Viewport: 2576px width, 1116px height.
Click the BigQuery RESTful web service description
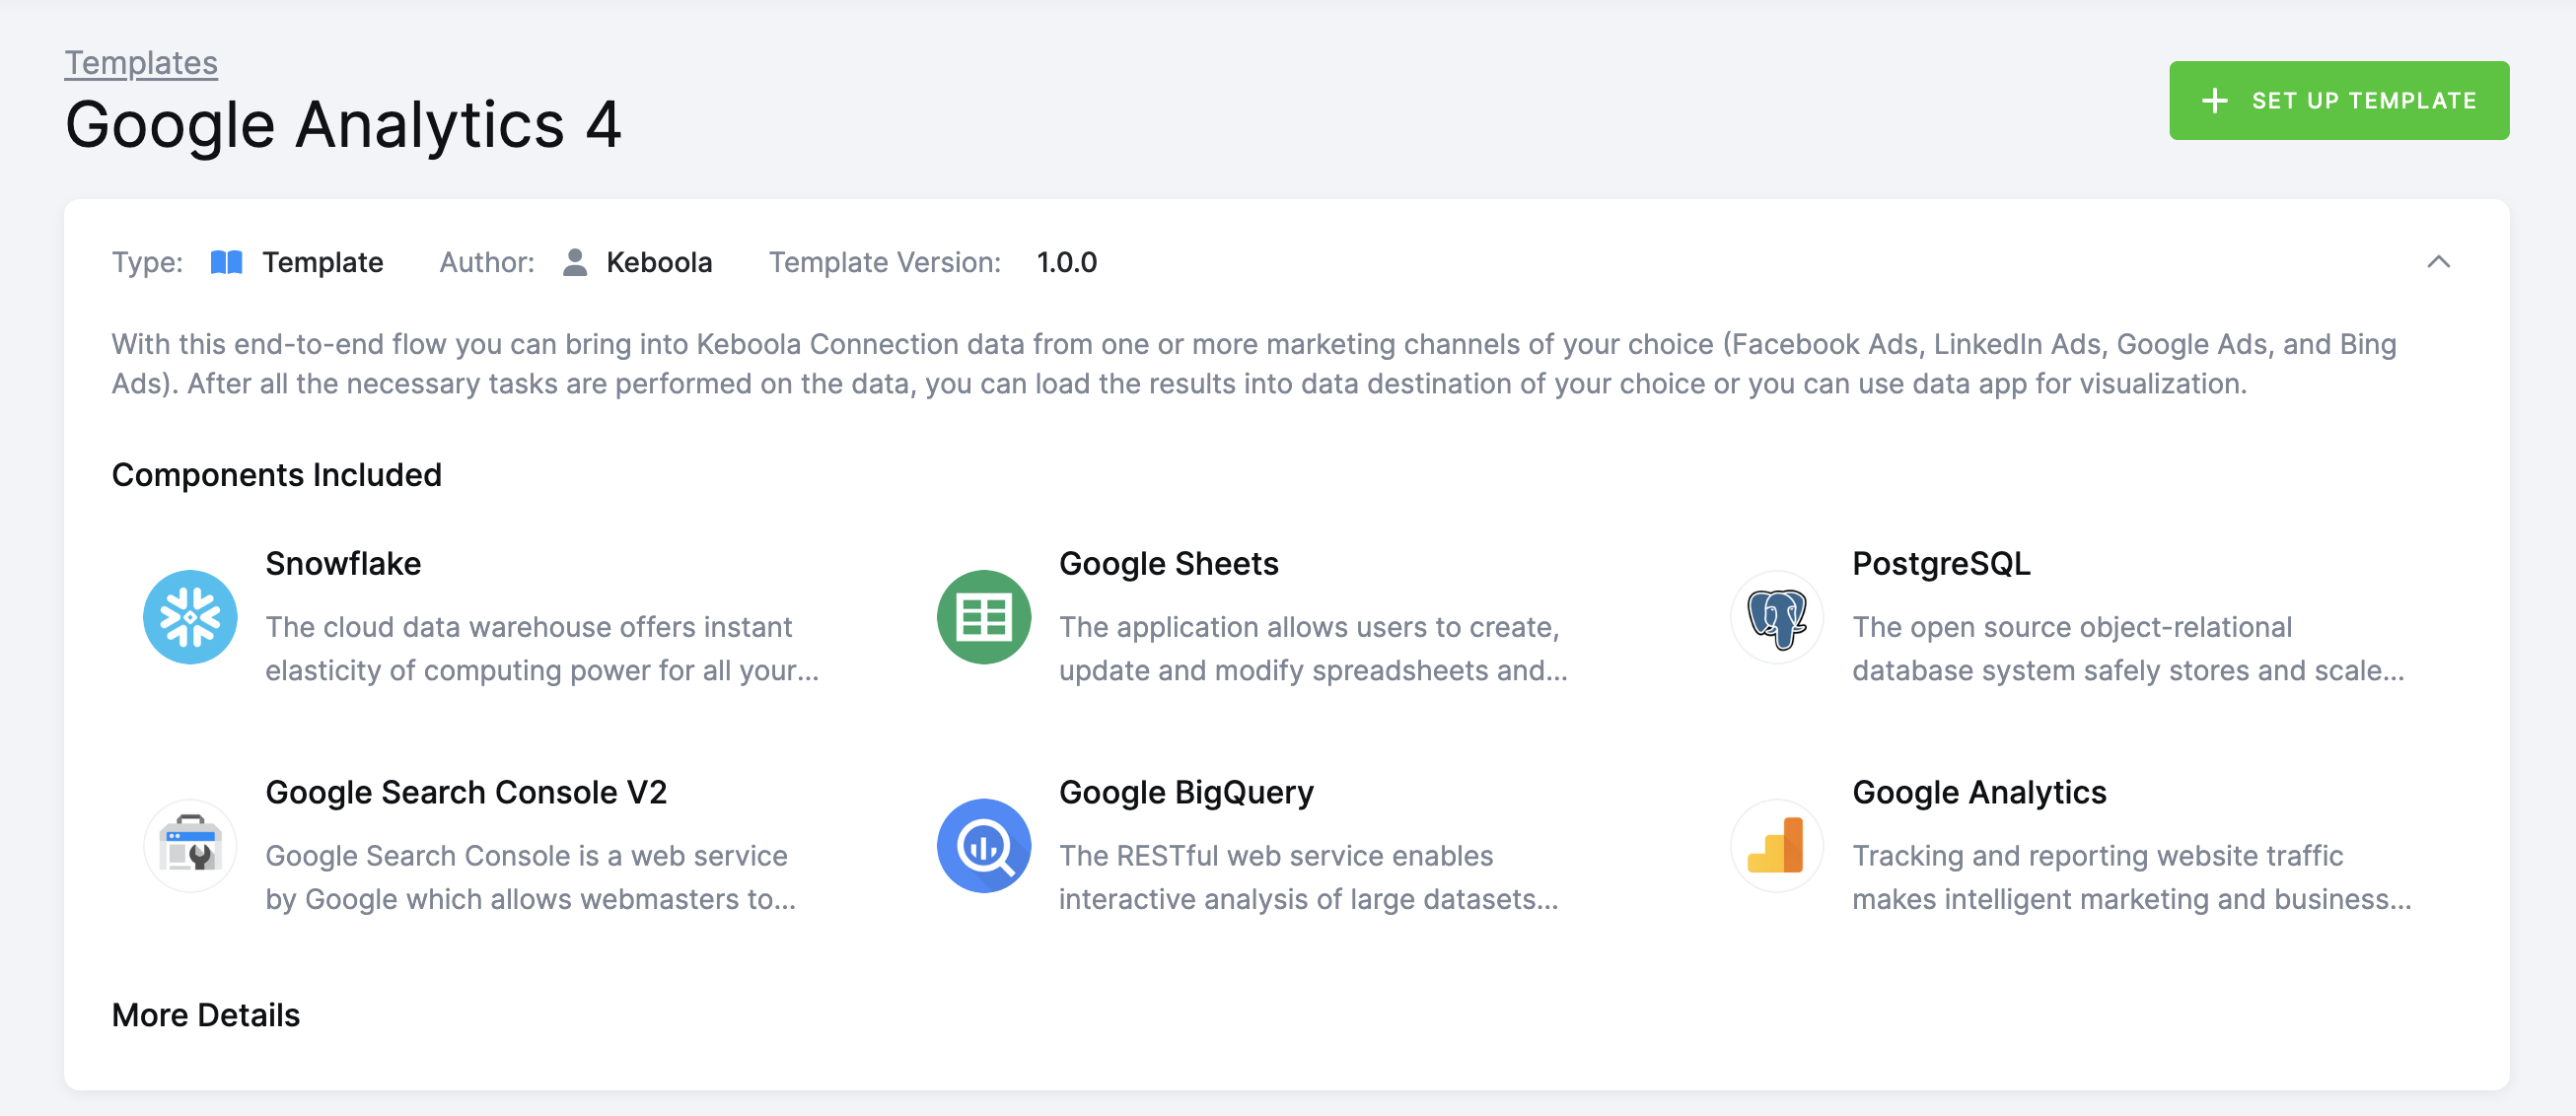click(x=1308, y=877)
